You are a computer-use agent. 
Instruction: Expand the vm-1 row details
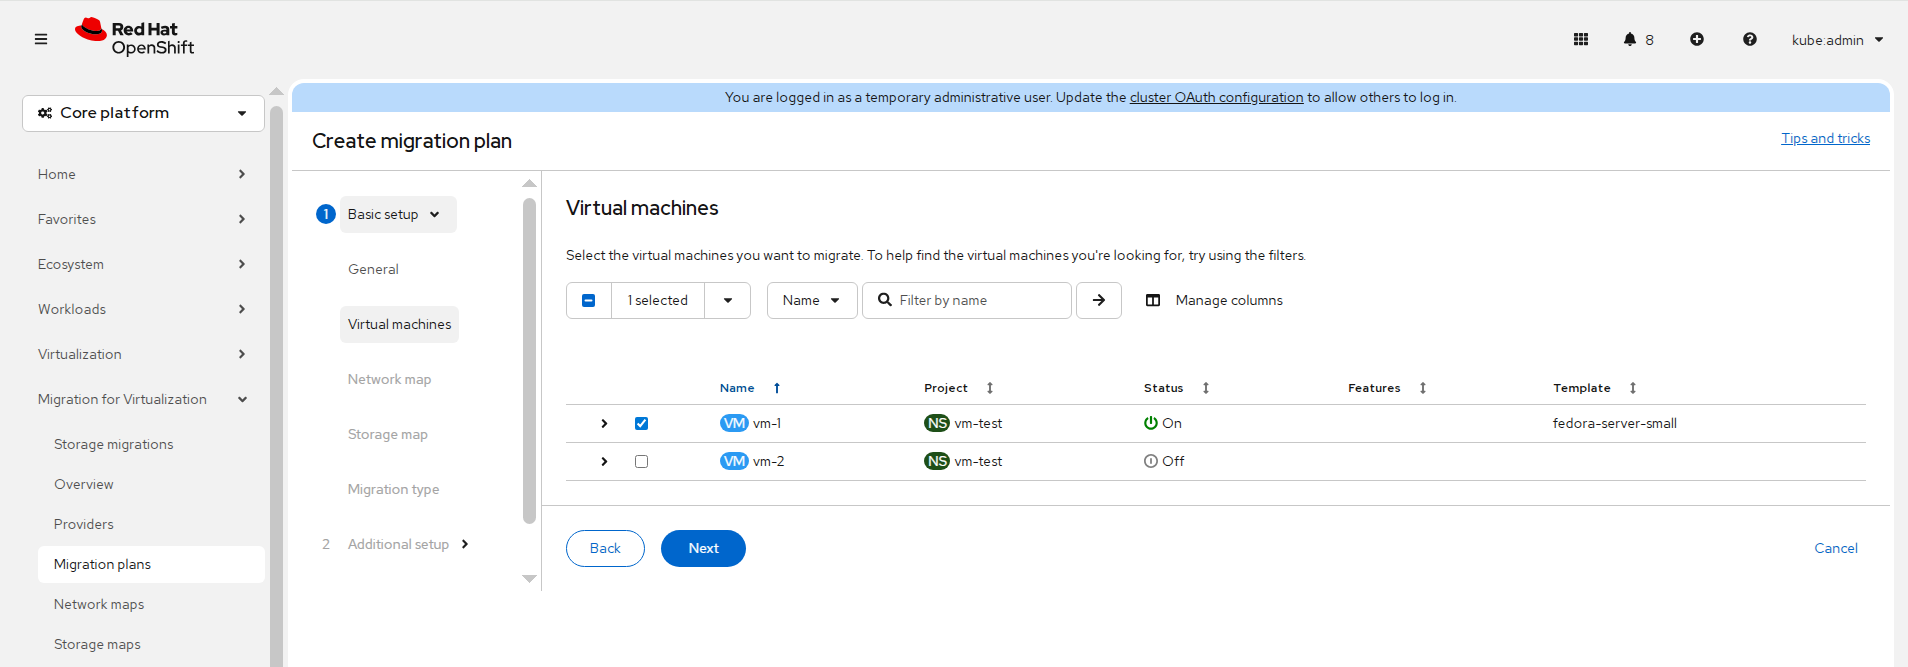coord(604,423)
